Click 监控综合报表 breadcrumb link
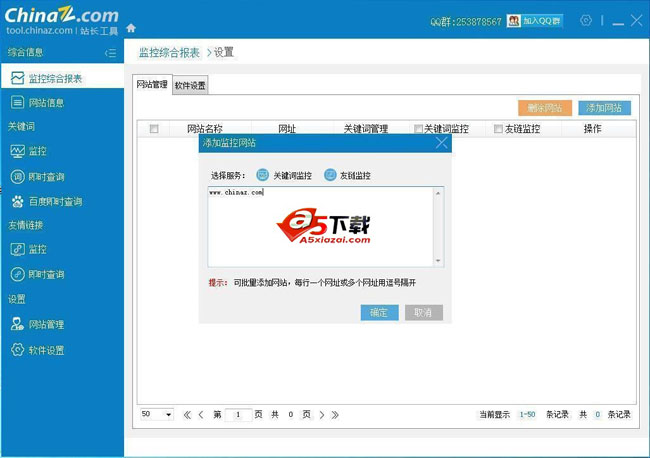 (x=169, y=53)
